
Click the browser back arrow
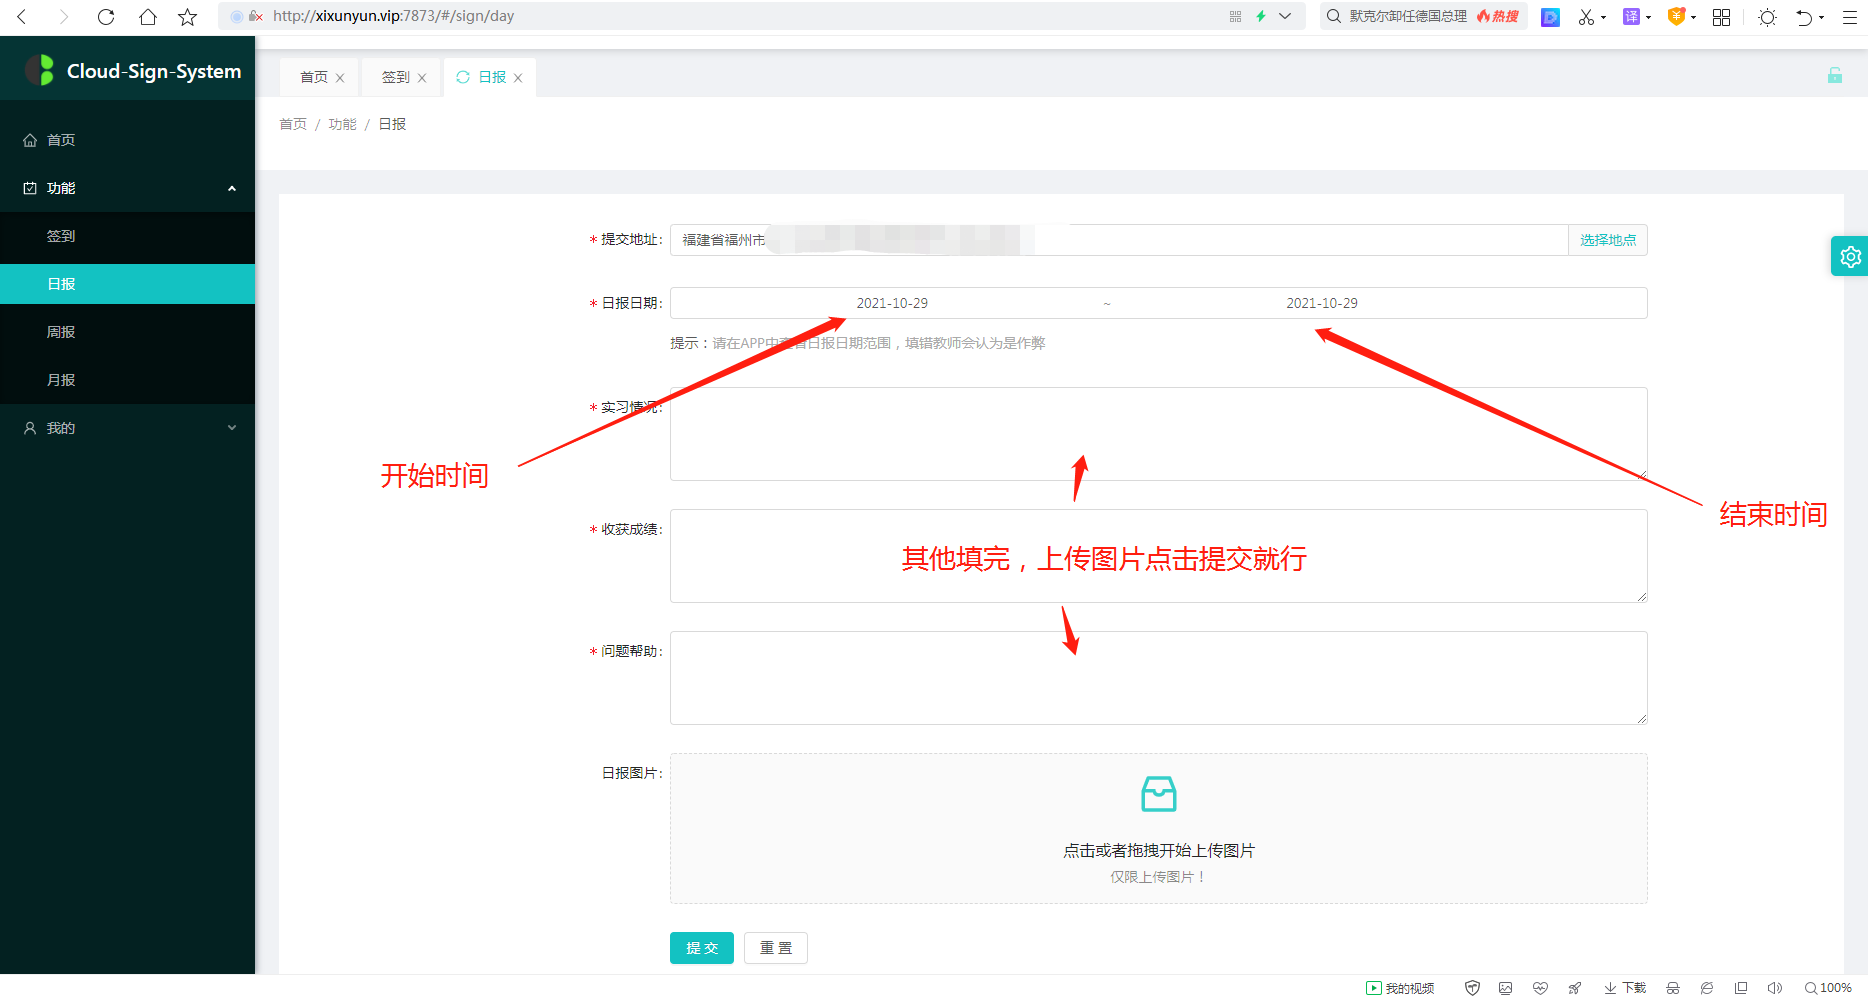click(x=22, y=17)
